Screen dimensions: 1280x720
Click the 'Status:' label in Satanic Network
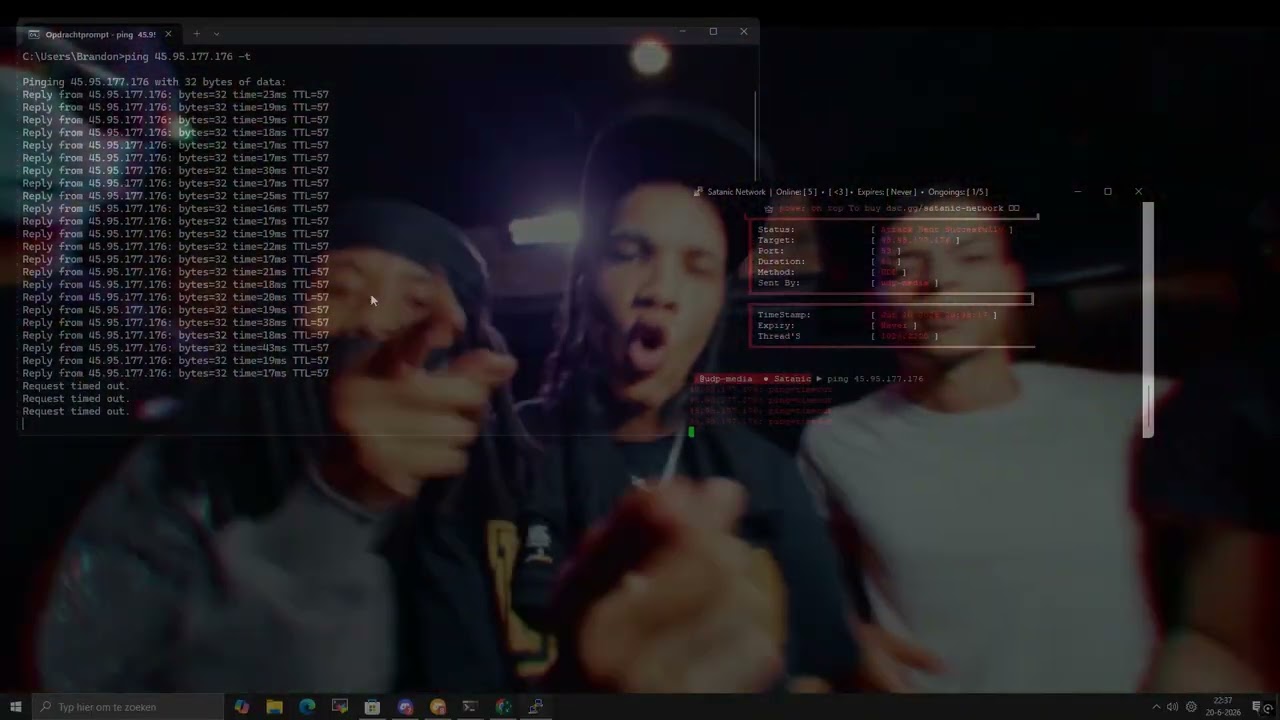pyautogui.click(x=776, y=230)
